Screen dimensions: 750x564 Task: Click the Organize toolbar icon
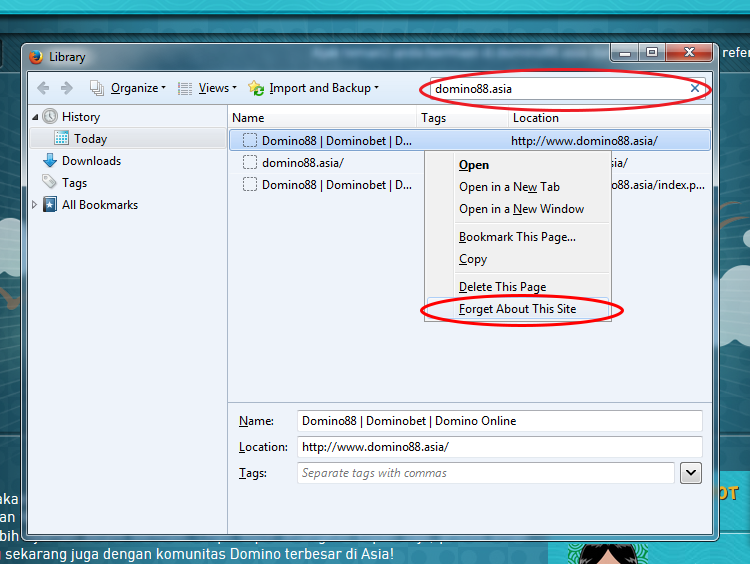pos(97,88)
